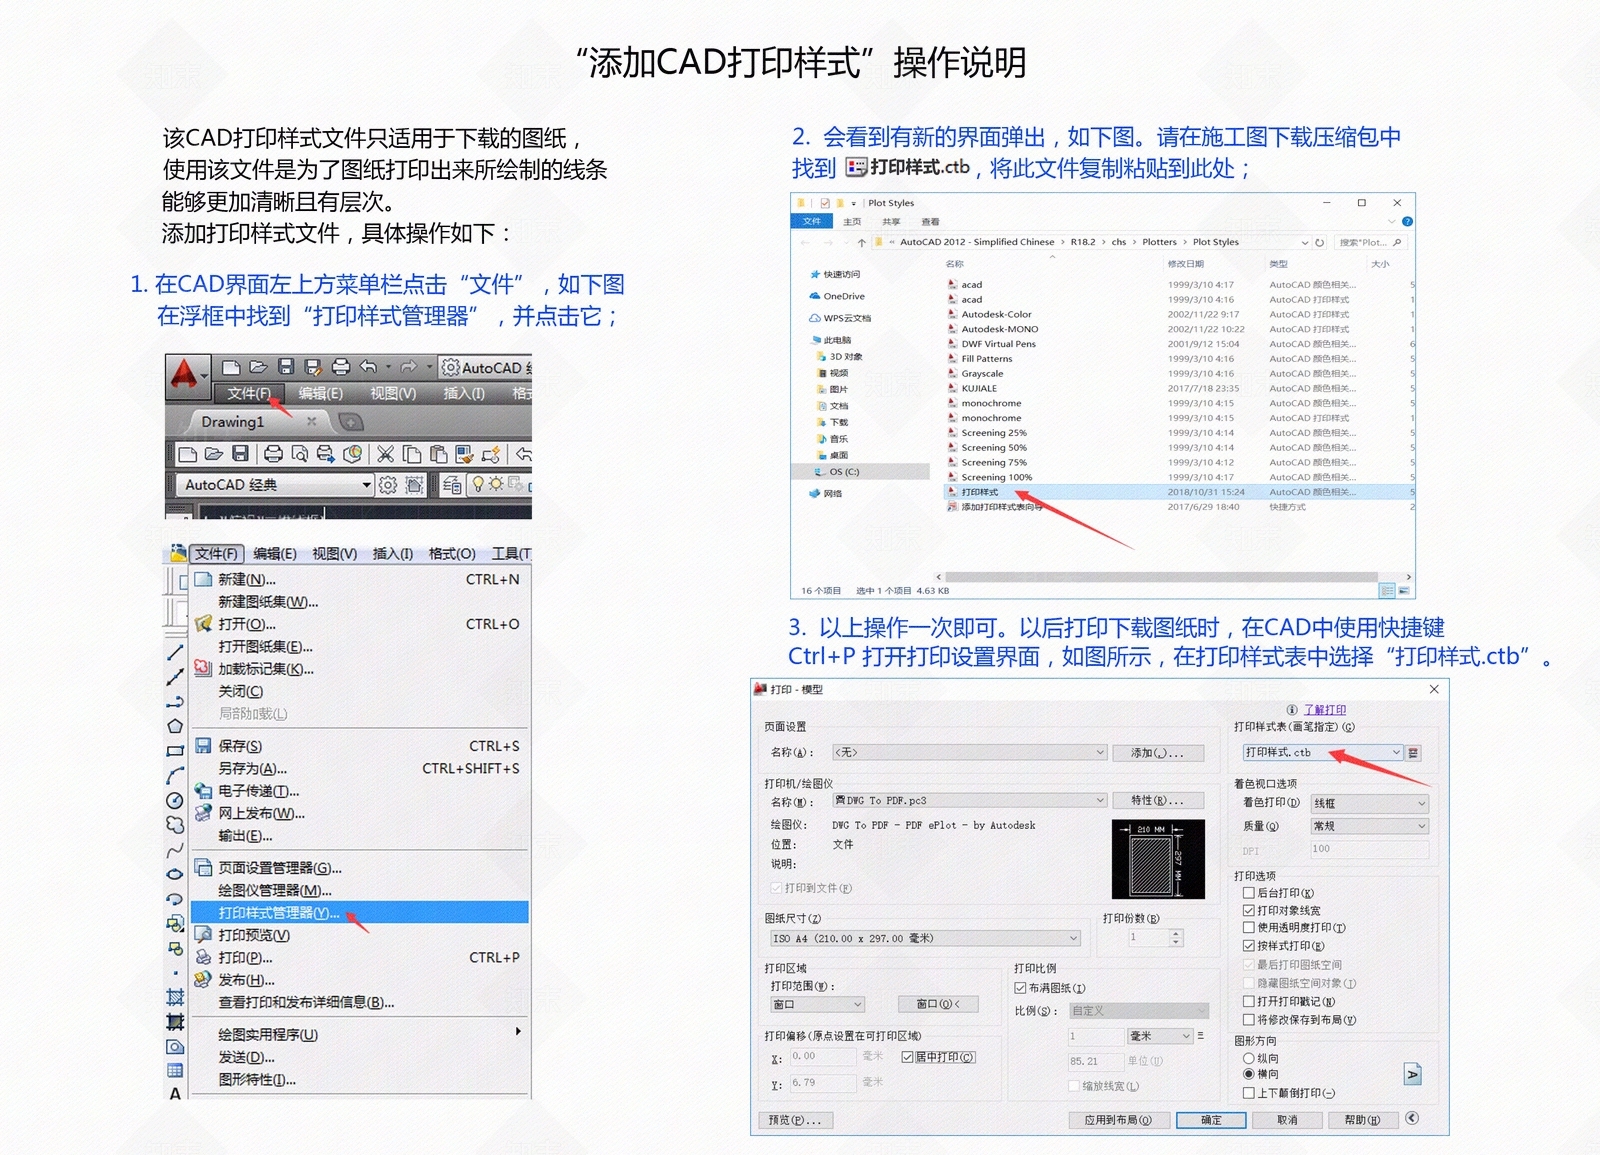This screenshot has height=1155, width=1600.
Task: Click the workspace settings gear icon
Action: (388, 485)
